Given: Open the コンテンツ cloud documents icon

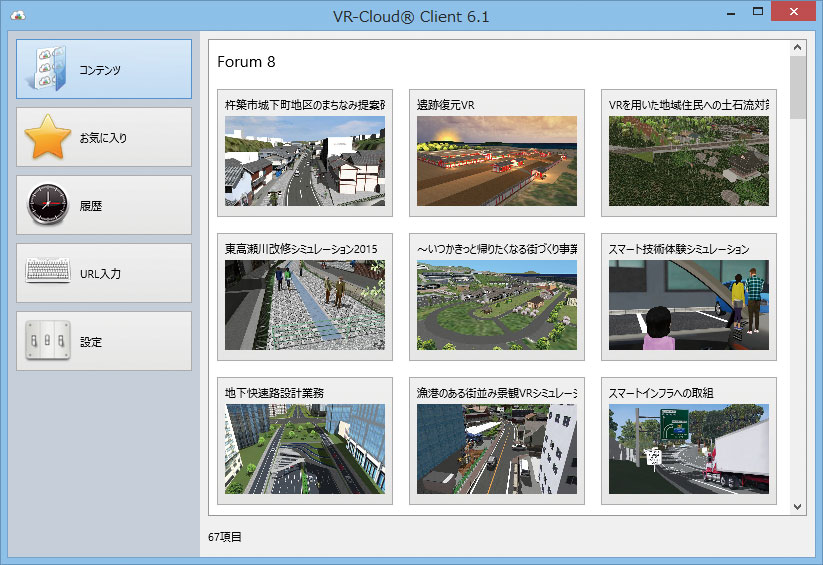Looking at the screenshot, I should click(48, 69).
